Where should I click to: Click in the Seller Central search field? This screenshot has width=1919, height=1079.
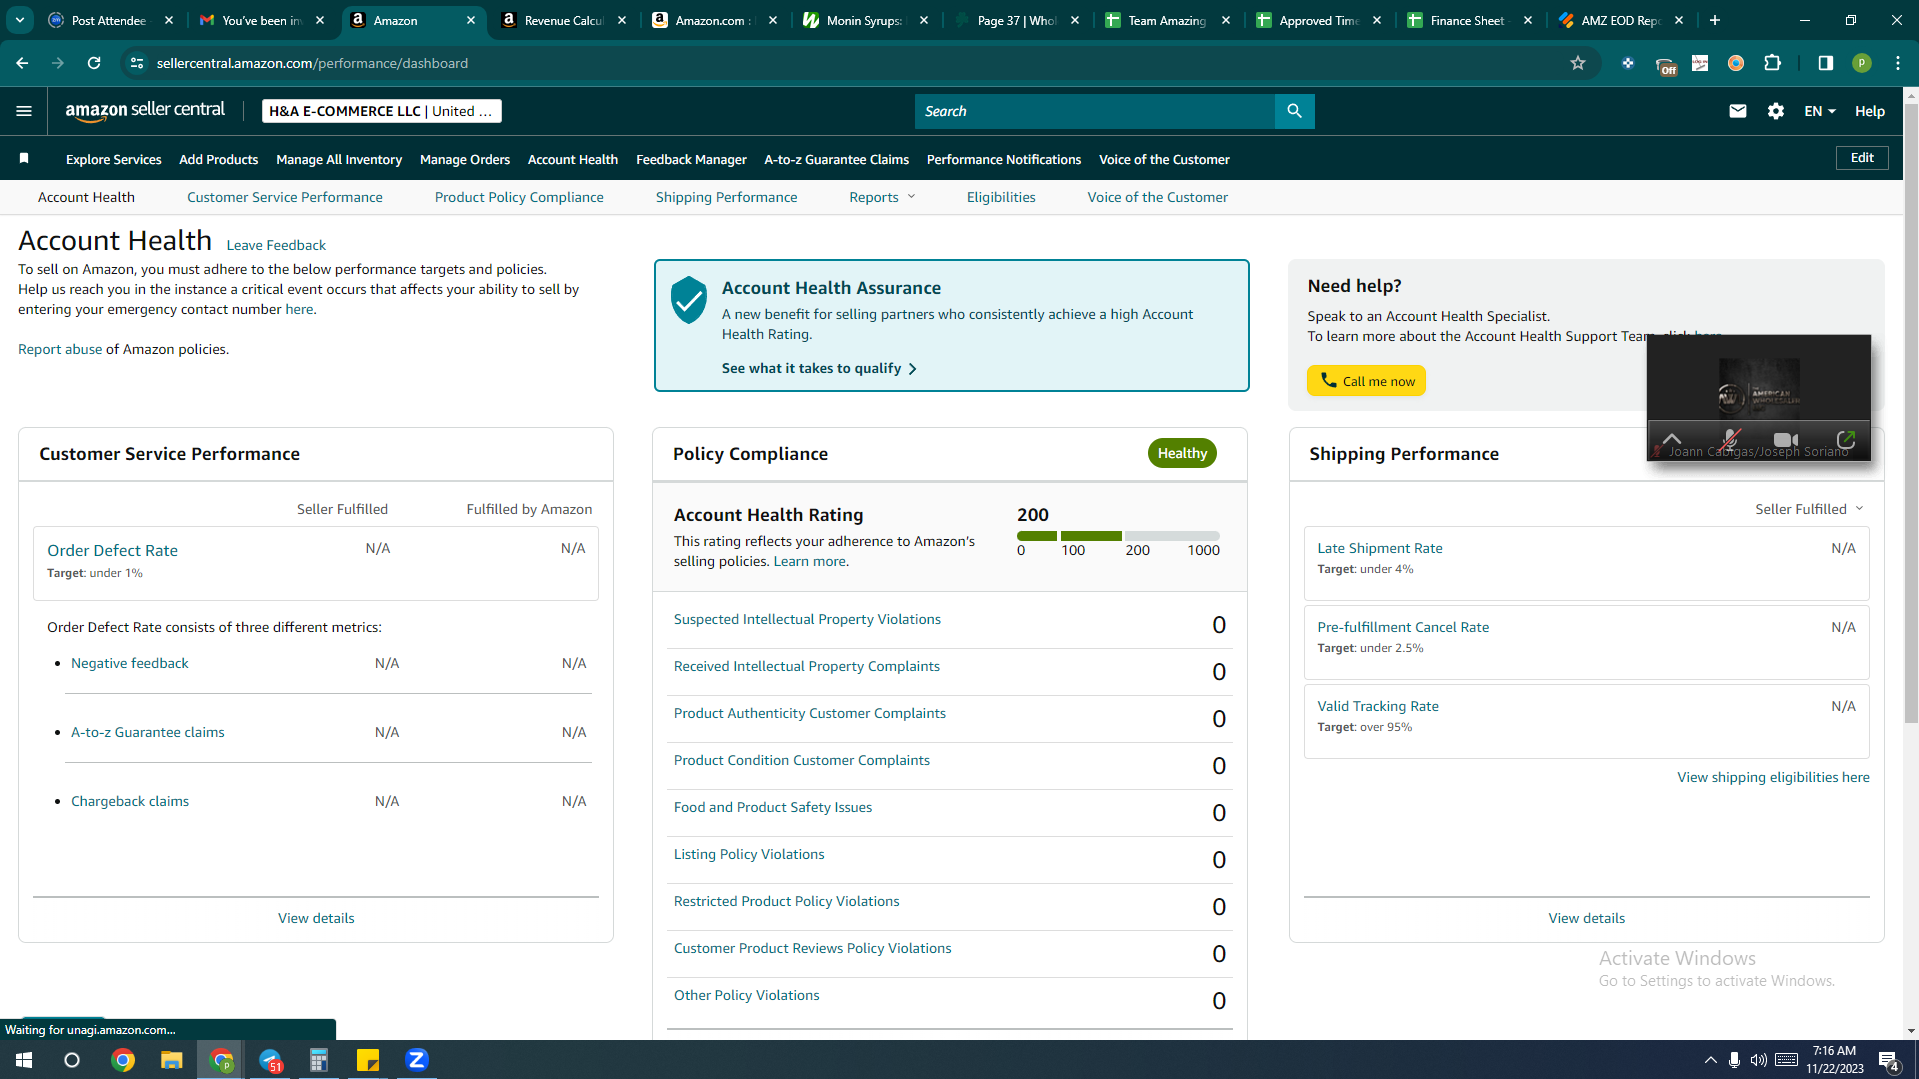1094,111
